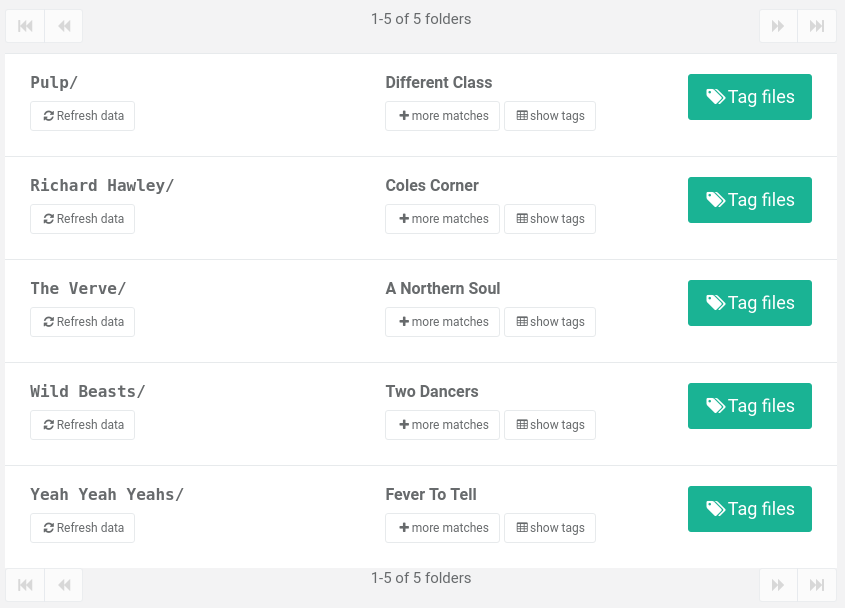This screenshot has width=845, height=608.
Task: Tag files for Wild Beasts folder
Action: click(x=750, y=406)
